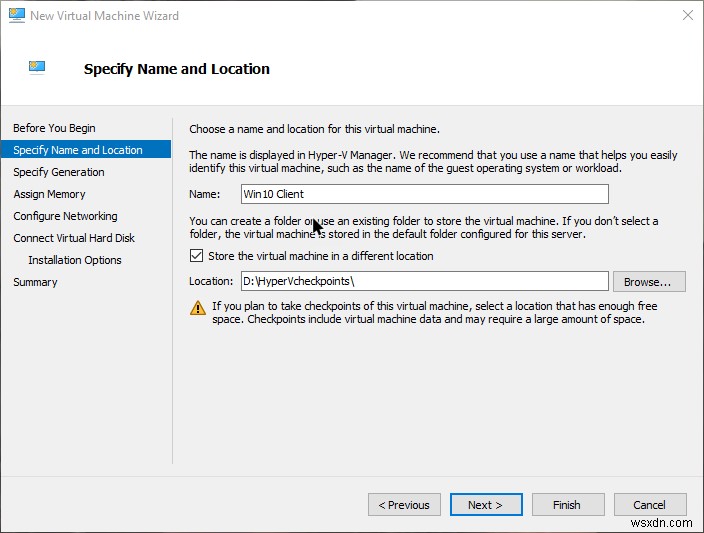Viewport: 704px width, 533px height.
Task: Jump to the Summary step
Action: [x=35, y=282]
